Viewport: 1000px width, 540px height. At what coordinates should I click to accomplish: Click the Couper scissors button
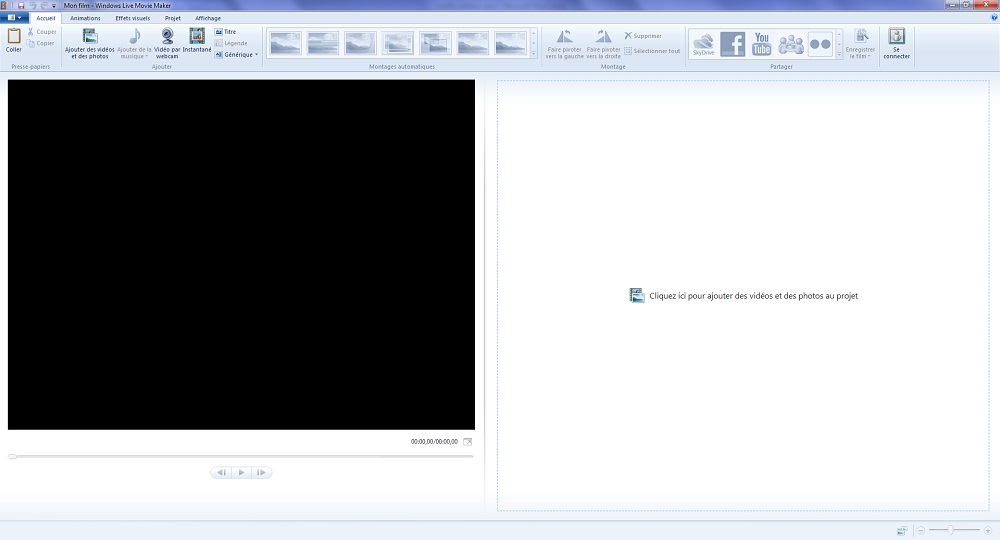coord(42,31)
